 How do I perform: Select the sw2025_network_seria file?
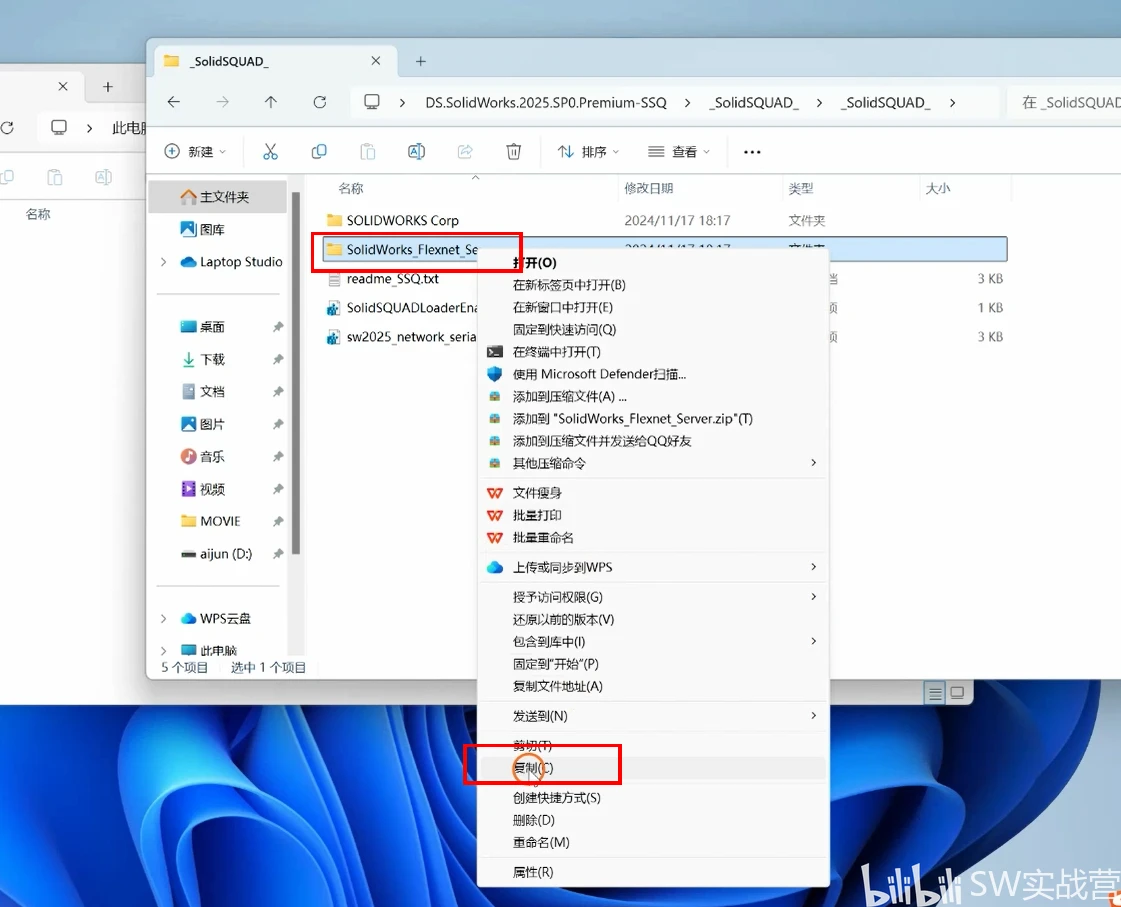[401, 337]
